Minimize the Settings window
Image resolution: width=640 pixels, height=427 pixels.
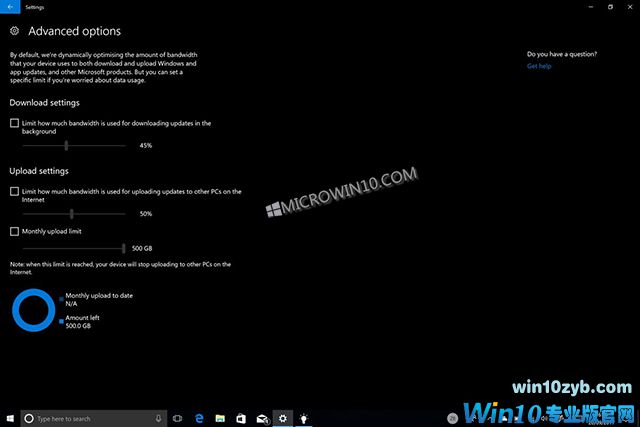click(x=591, y=7)
